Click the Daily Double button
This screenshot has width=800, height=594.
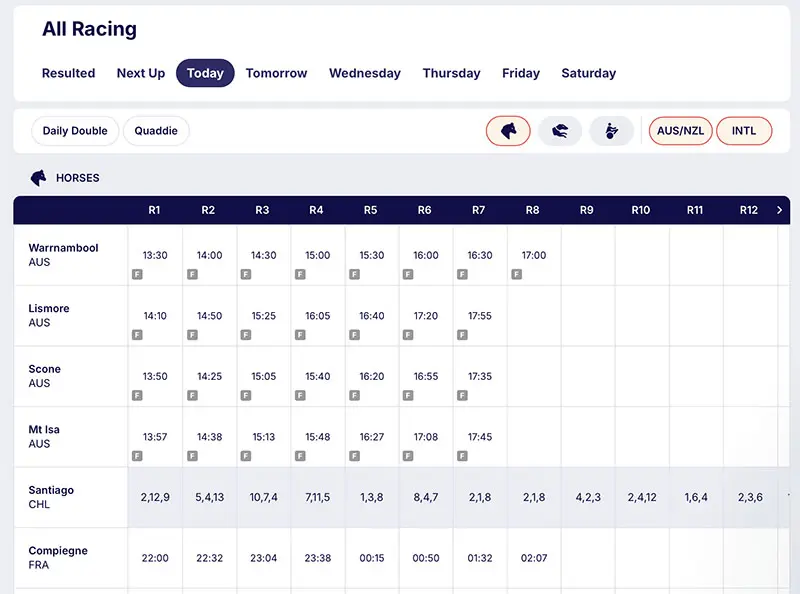pos(74,131)
